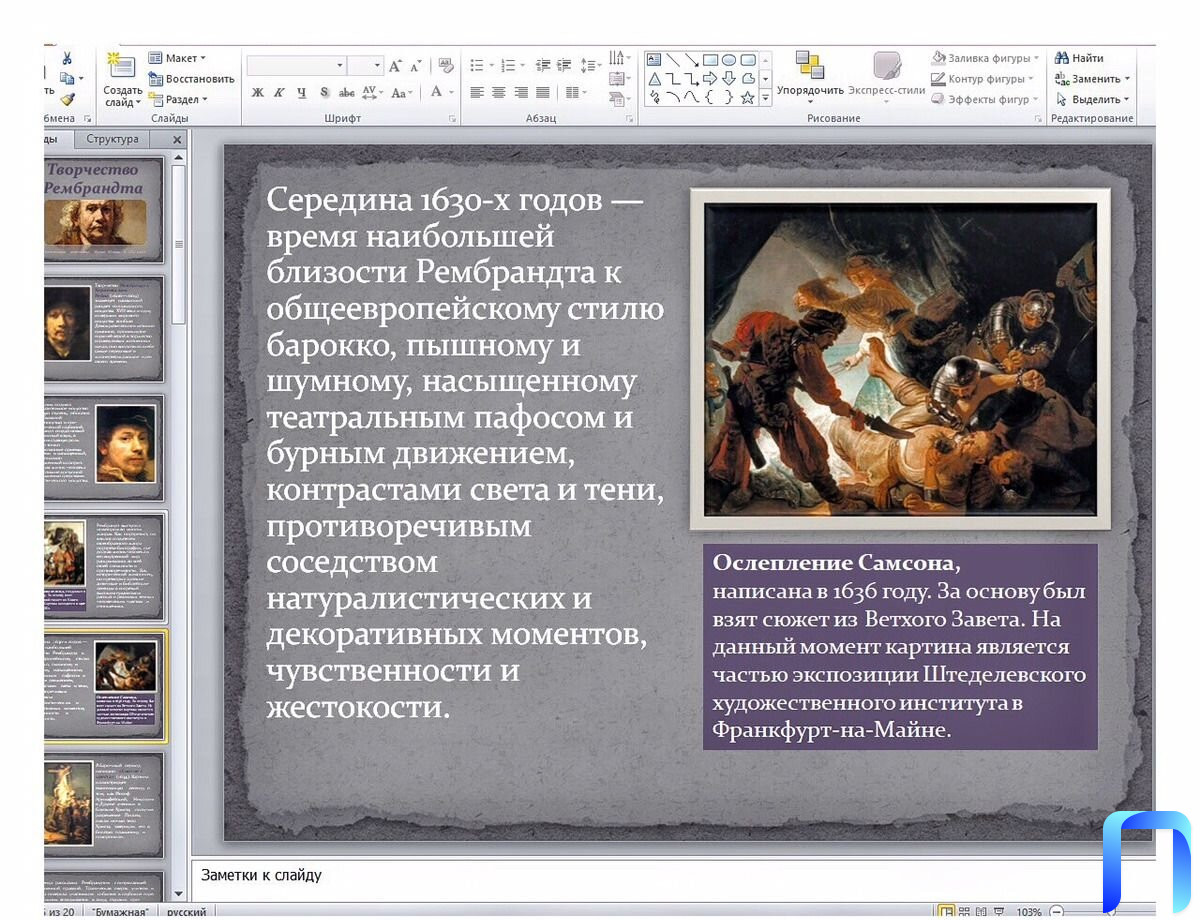Toggle underline Ч formatting
The width and height of the screenshot is (1200, 920).
pyautogui.click(x=302, y=92)
